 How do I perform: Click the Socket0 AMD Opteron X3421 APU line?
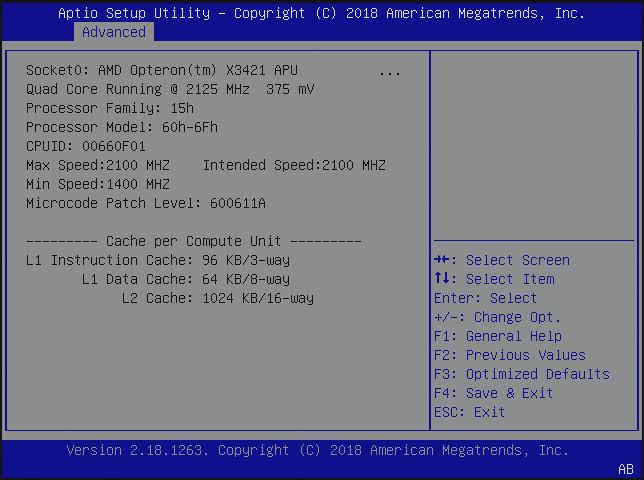click(x=162, y=70)
